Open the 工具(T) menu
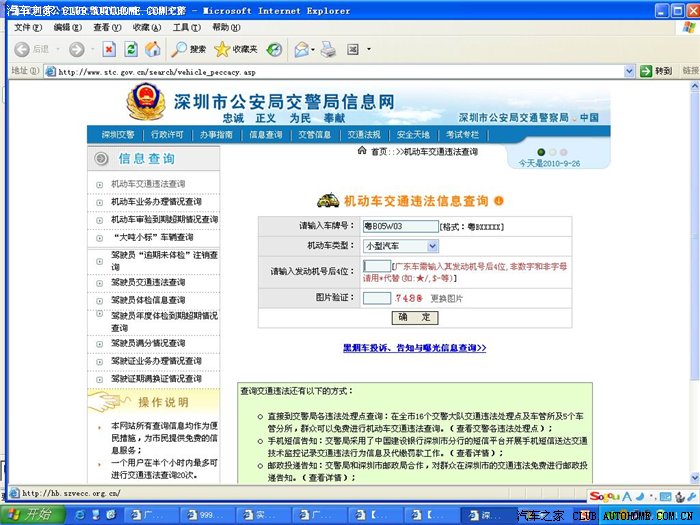This screenshot has width=700, height=525. [186, 27]
